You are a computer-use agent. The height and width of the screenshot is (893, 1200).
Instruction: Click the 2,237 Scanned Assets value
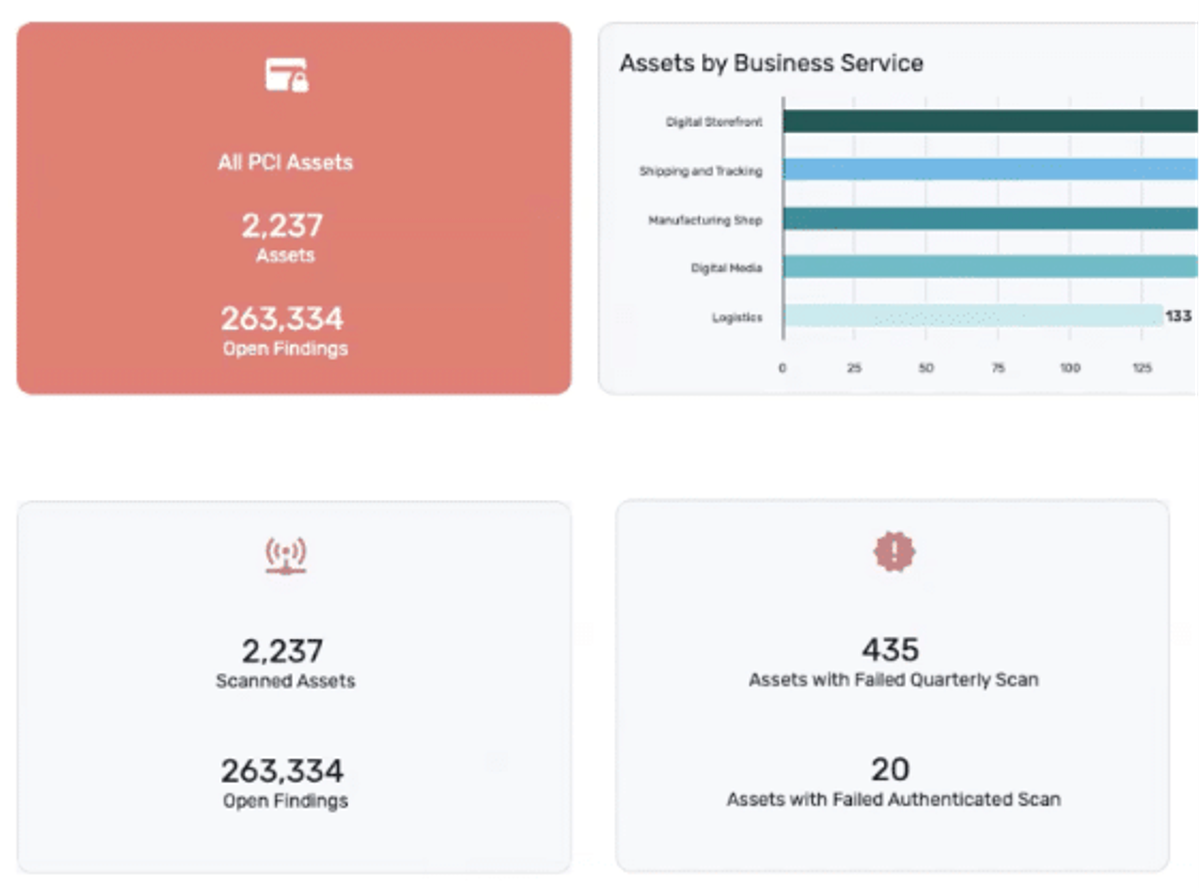coord(283,652)
